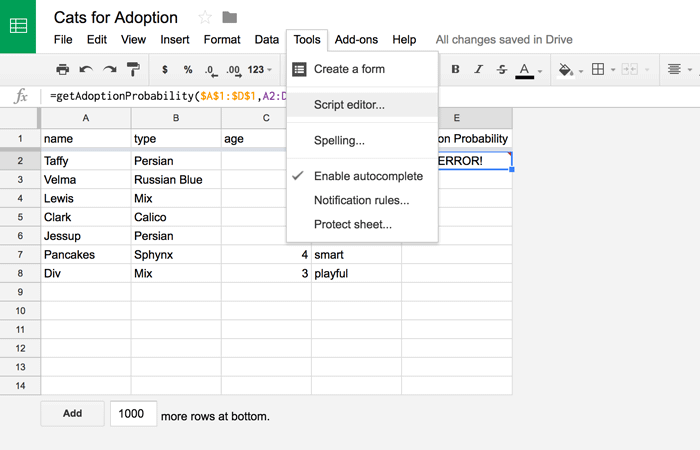Open Script editor from Tools menu
Viewport: 700px width, 450px height.
362,105
